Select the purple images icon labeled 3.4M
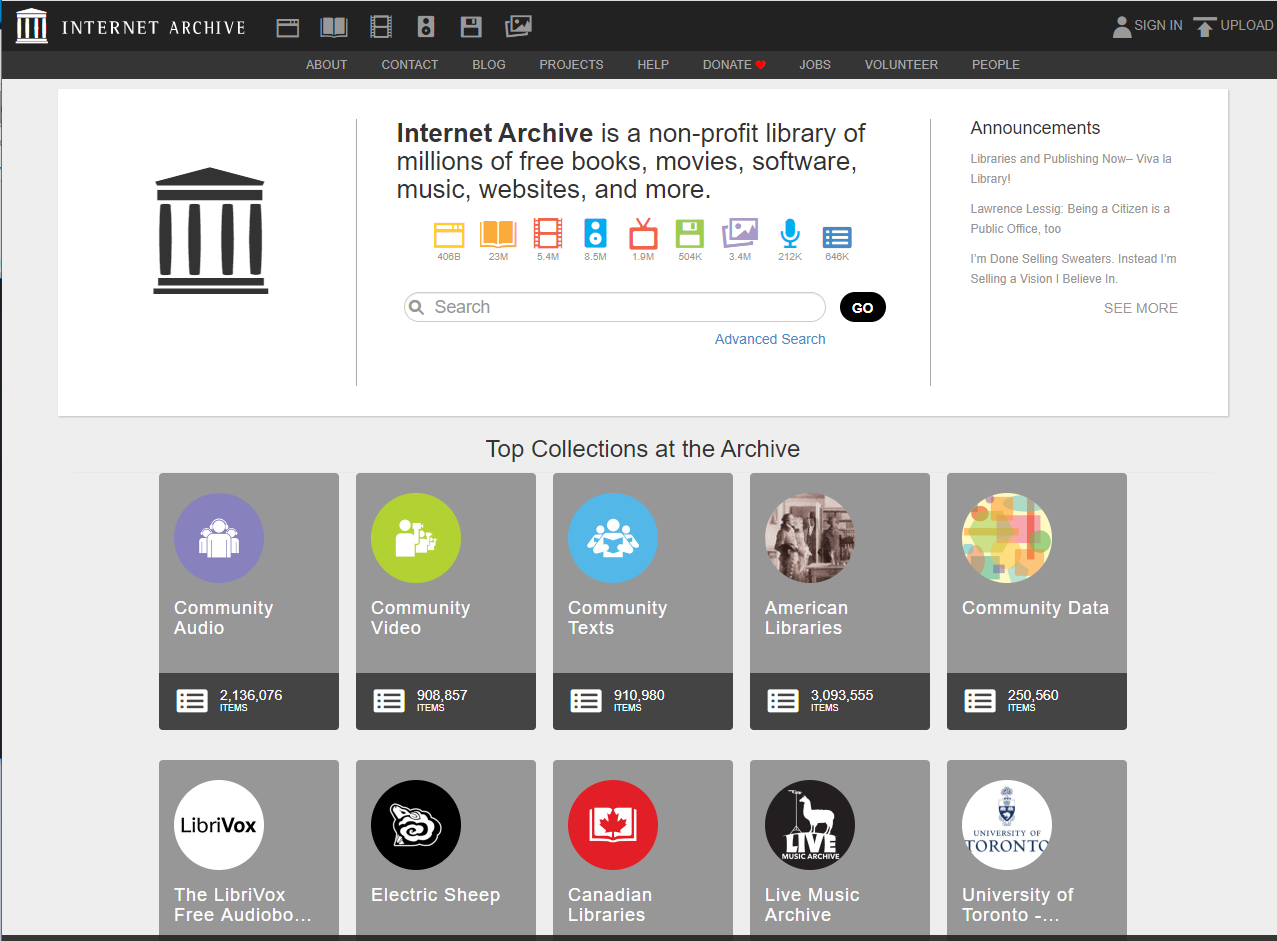 (740, 234)
